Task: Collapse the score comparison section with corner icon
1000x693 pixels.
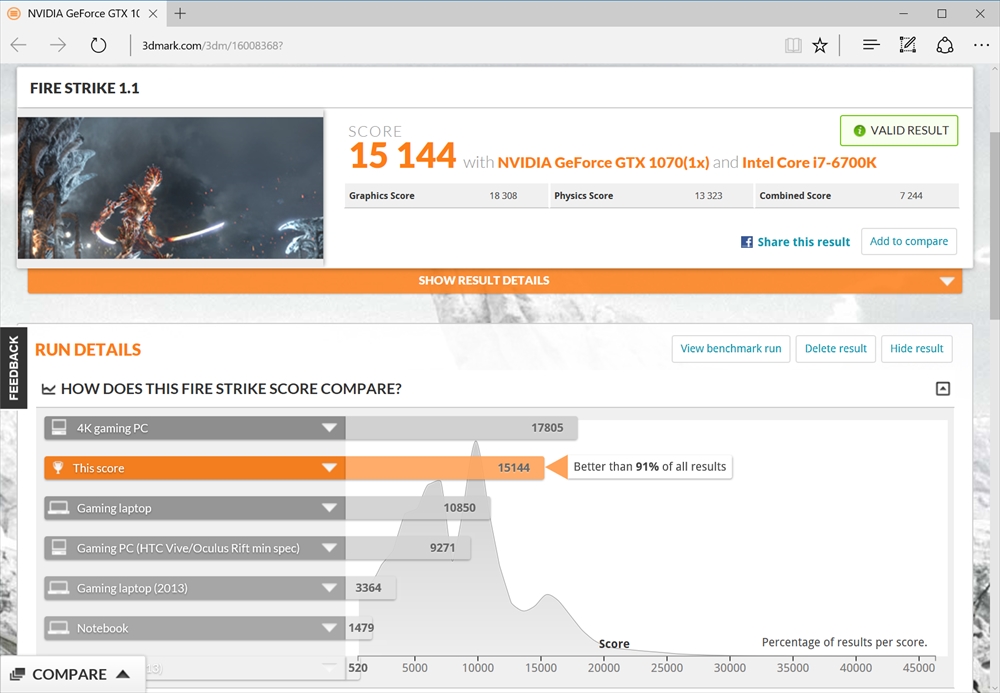Action: pos(943,389)
